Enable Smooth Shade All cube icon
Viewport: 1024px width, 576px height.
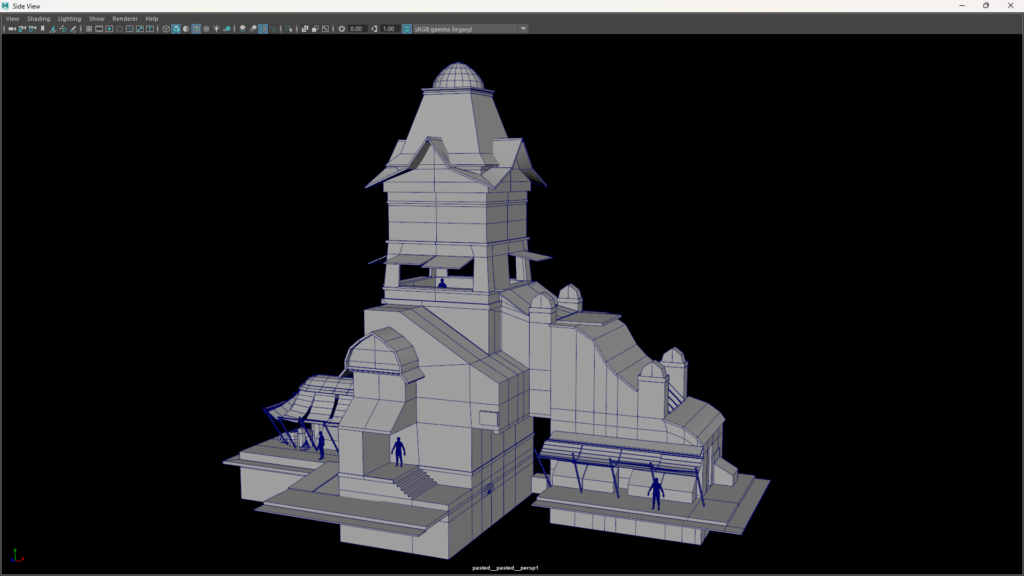coord(175,29)
